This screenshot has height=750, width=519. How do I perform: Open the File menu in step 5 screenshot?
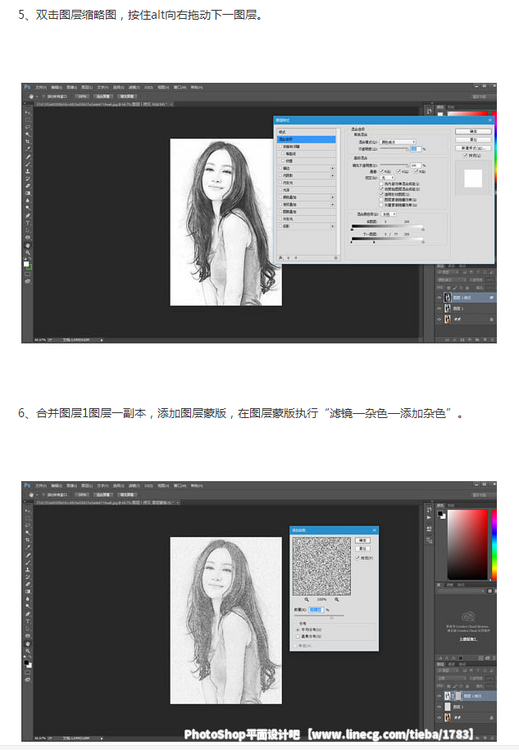coord(41,88)
